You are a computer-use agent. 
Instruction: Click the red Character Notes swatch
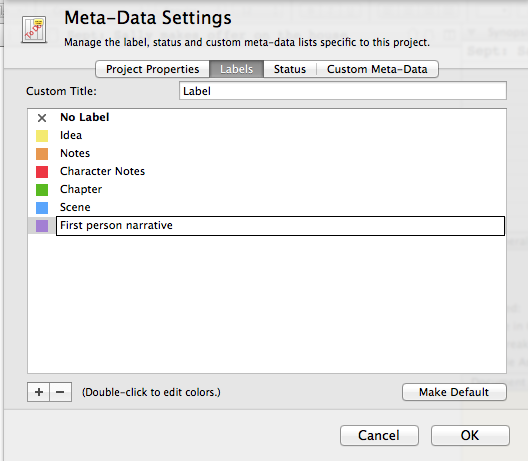[x=42, y=172]
